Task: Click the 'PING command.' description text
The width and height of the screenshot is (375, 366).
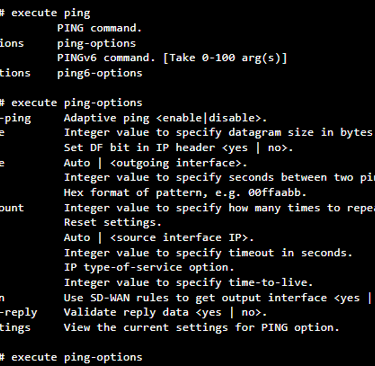Action: (x=99, y=28)
